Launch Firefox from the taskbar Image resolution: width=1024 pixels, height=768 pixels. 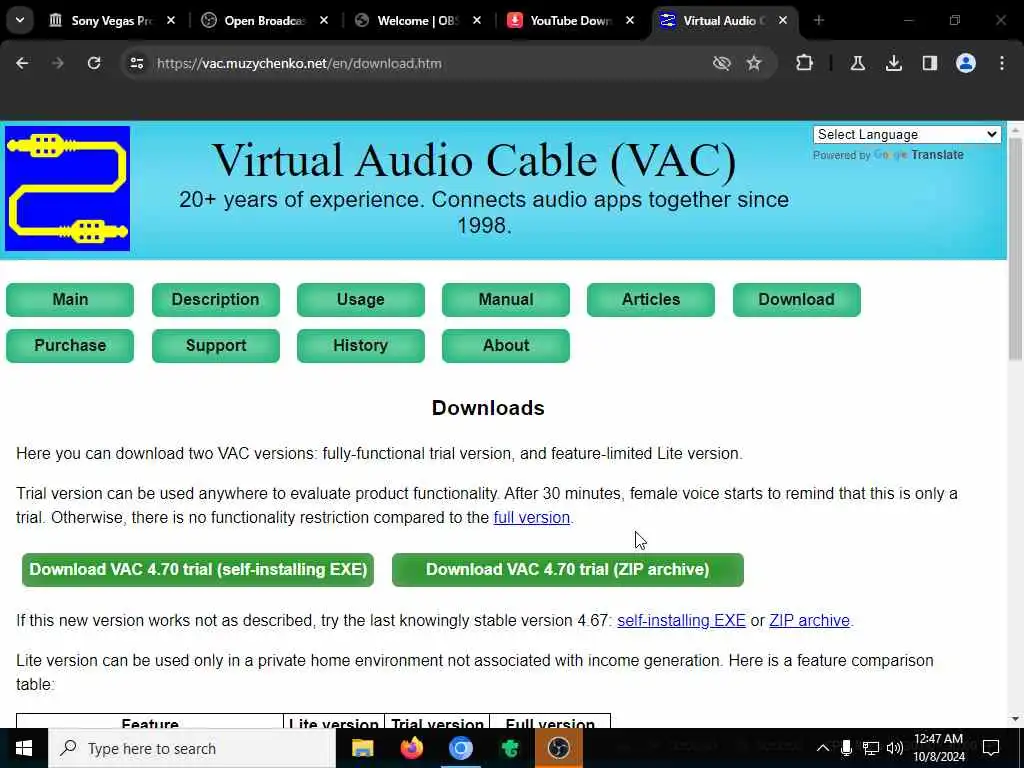[x=411, y=748]
